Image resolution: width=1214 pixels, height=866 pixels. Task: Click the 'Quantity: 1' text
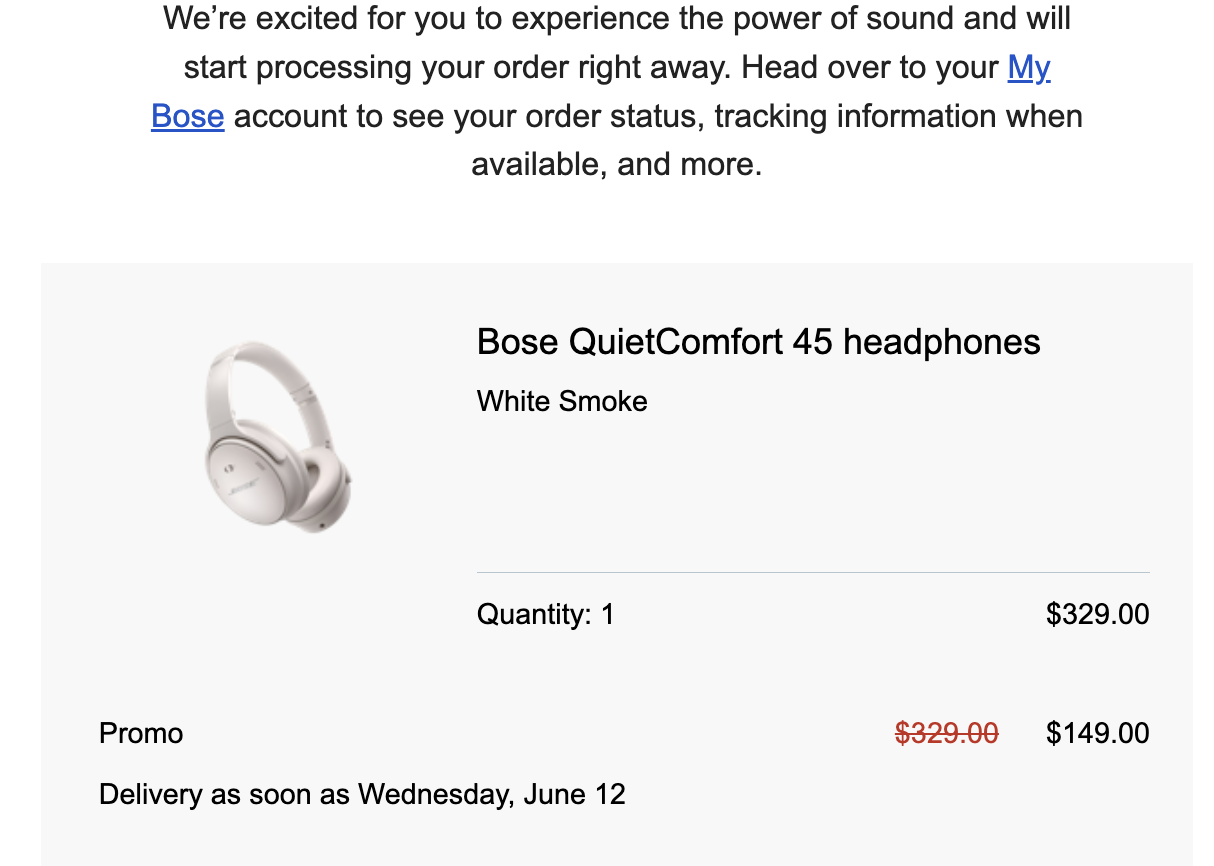point(545,613)
